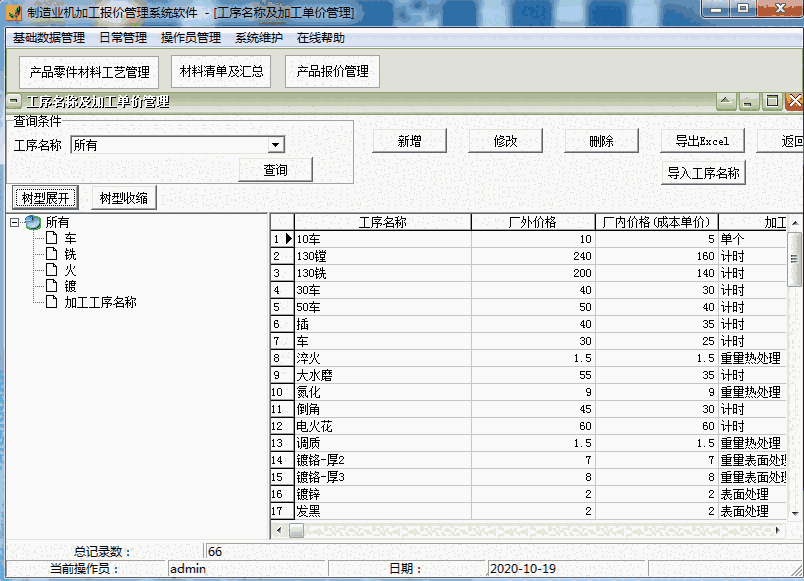Collapse the tree using 树型收缩
Screen dimensions: 804x581
point(122,196)
